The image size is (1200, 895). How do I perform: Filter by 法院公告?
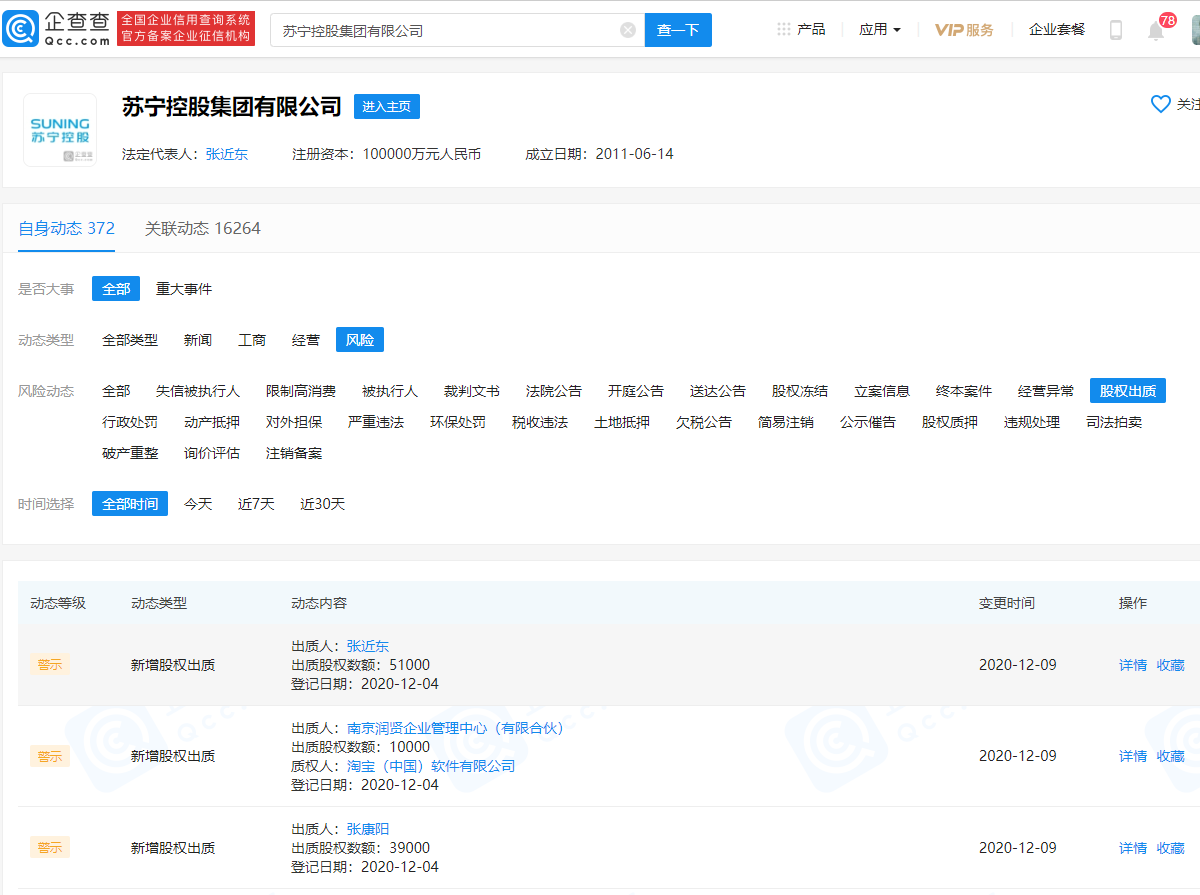click(554, 391)
